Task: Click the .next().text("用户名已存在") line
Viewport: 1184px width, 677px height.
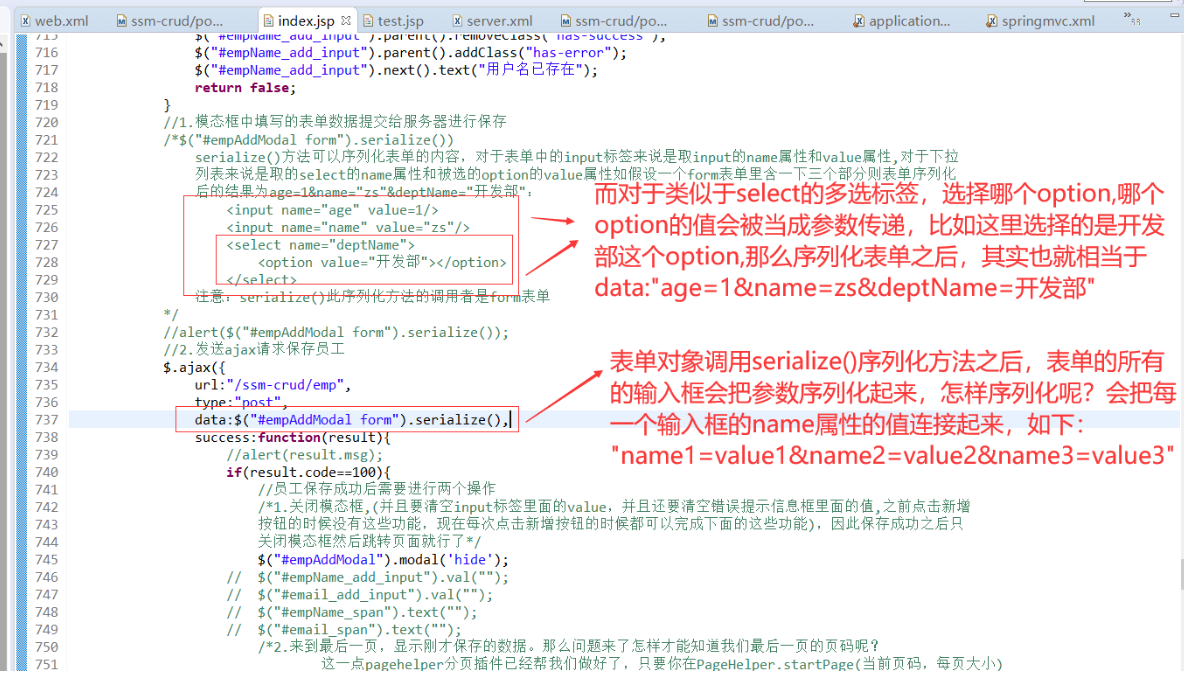Action: (396, 70)
